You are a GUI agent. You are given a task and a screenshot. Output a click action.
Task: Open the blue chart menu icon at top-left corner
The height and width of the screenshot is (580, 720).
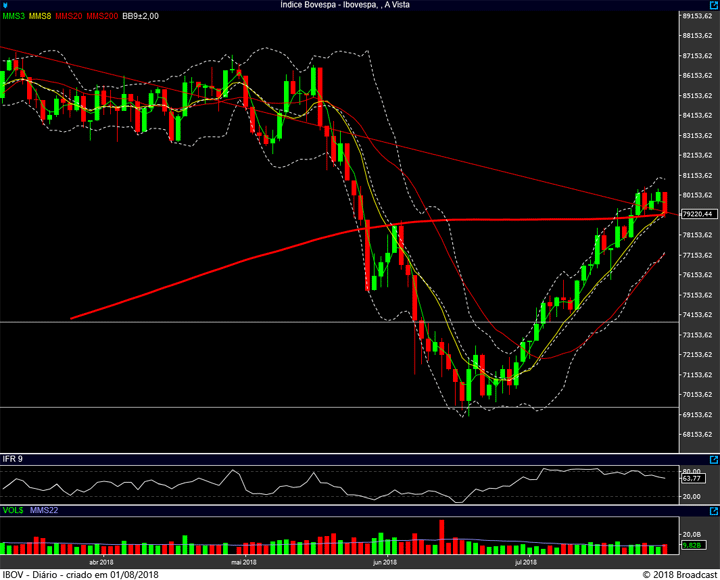click(5, 5)
